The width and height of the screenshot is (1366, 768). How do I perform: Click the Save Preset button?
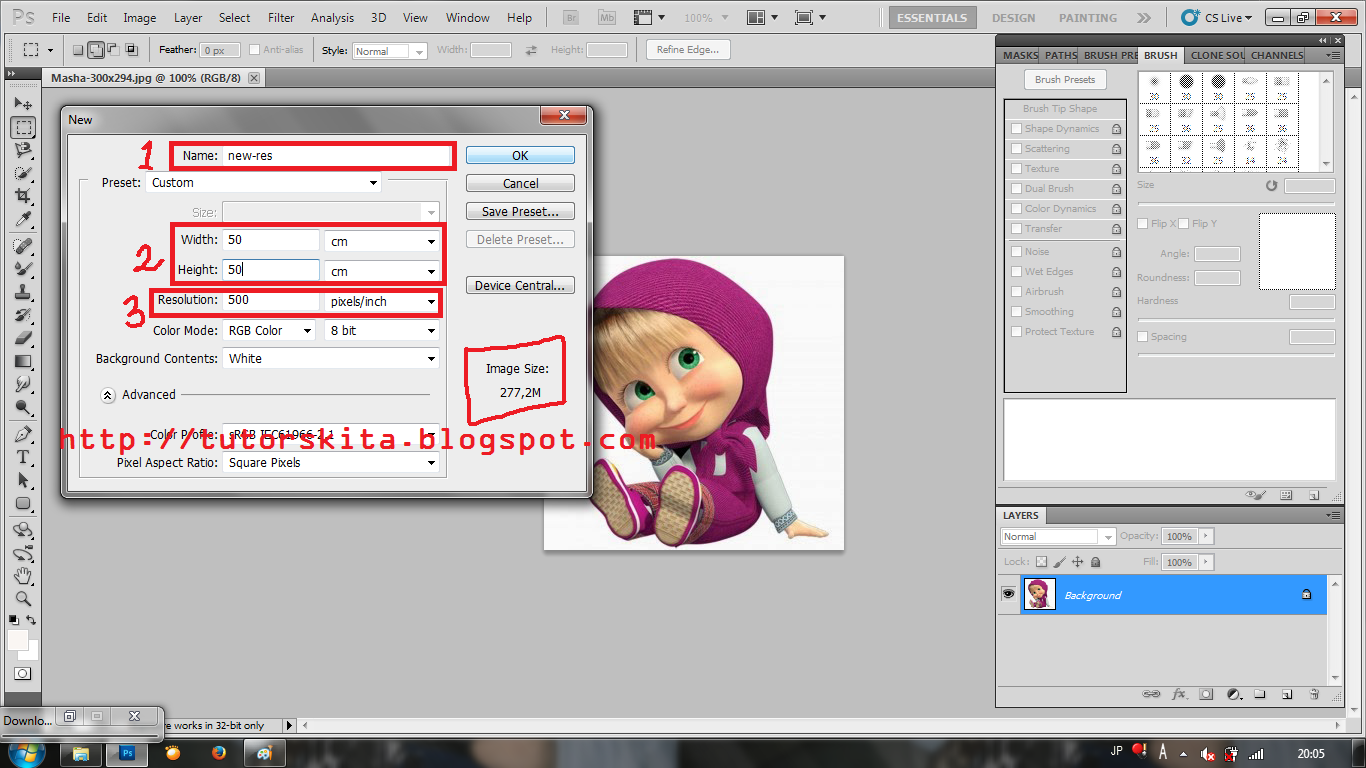click(520, 211)
